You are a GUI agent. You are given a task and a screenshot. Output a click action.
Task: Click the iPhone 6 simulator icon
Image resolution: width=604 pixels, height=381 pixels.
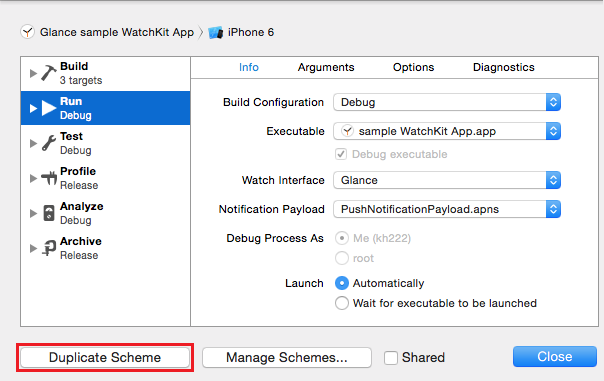pos(216,32)
